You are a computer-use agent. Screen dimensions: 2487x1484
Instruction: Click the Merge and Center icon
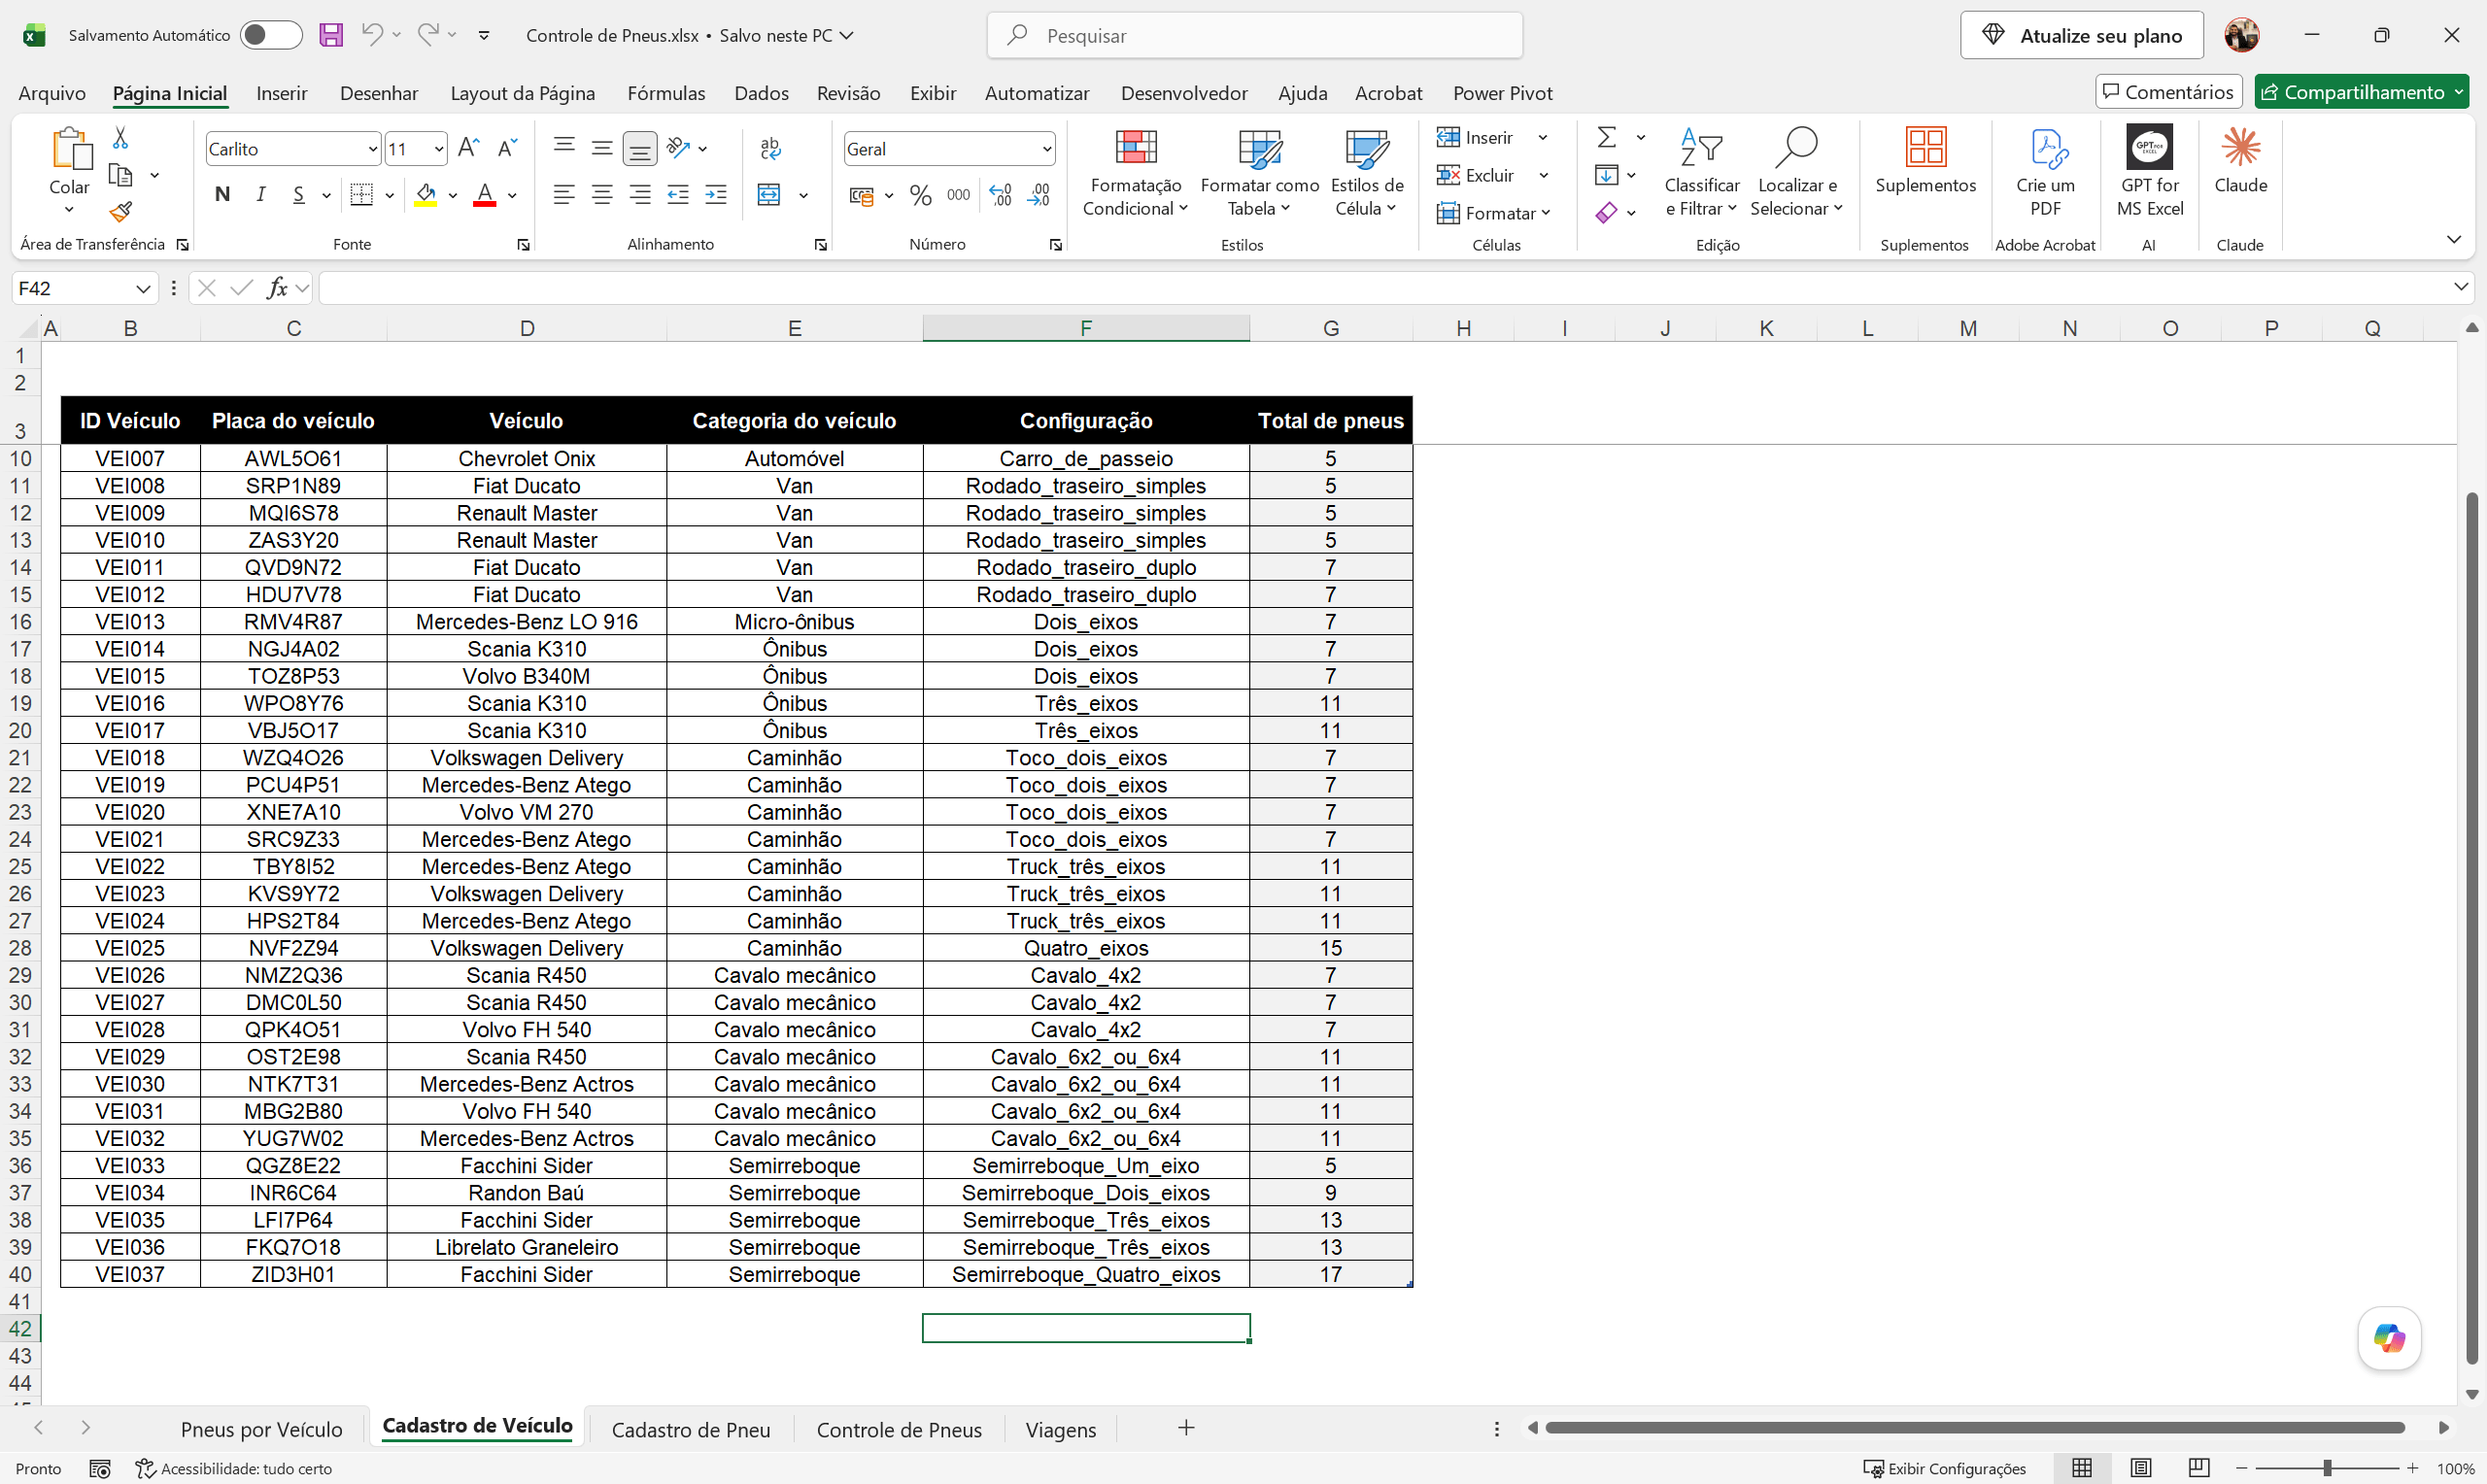[x=769, y=194]
